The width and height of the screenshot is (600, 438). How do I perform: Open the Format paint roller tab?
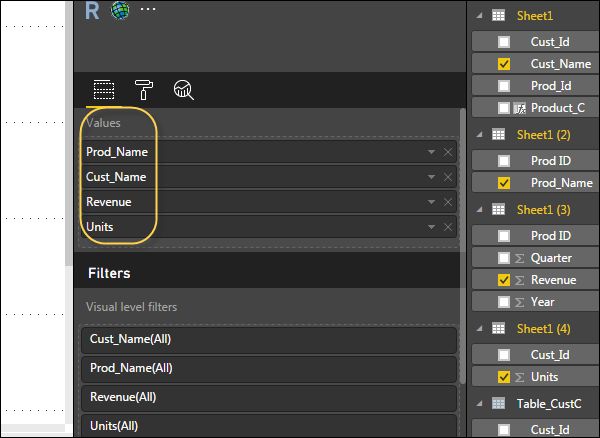click(x=143, y=90)
